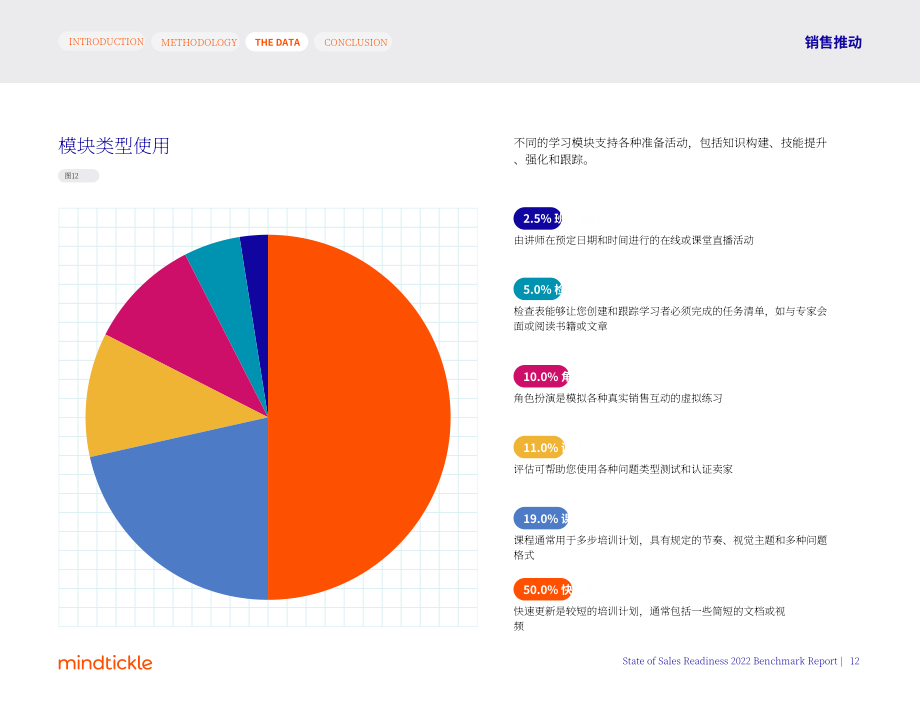The image size is (920, 711).
Task: Click the description starting 快速更新是较短
Action: pos(650,618)
